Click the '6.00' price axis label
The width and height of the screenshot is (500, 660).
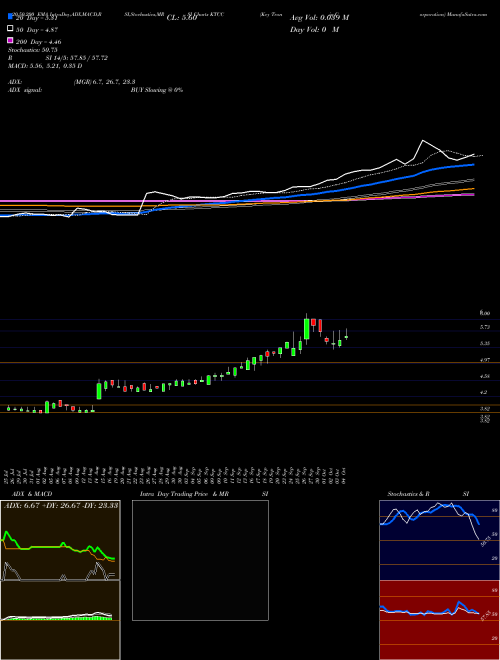click(x=484, y=313)
